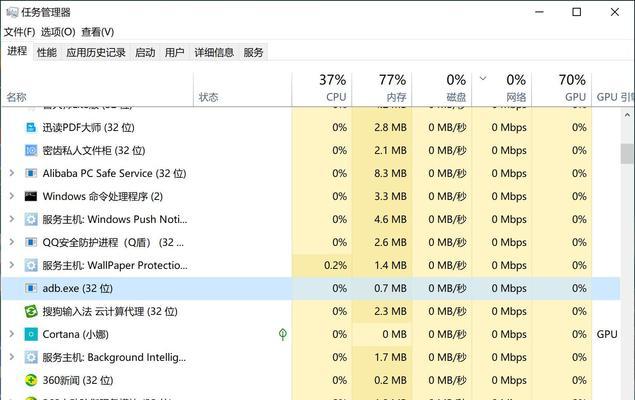Sort by the 名称 column header
Image resolution: width=635 pixels, height=400 pixels.
pos(97,89)
